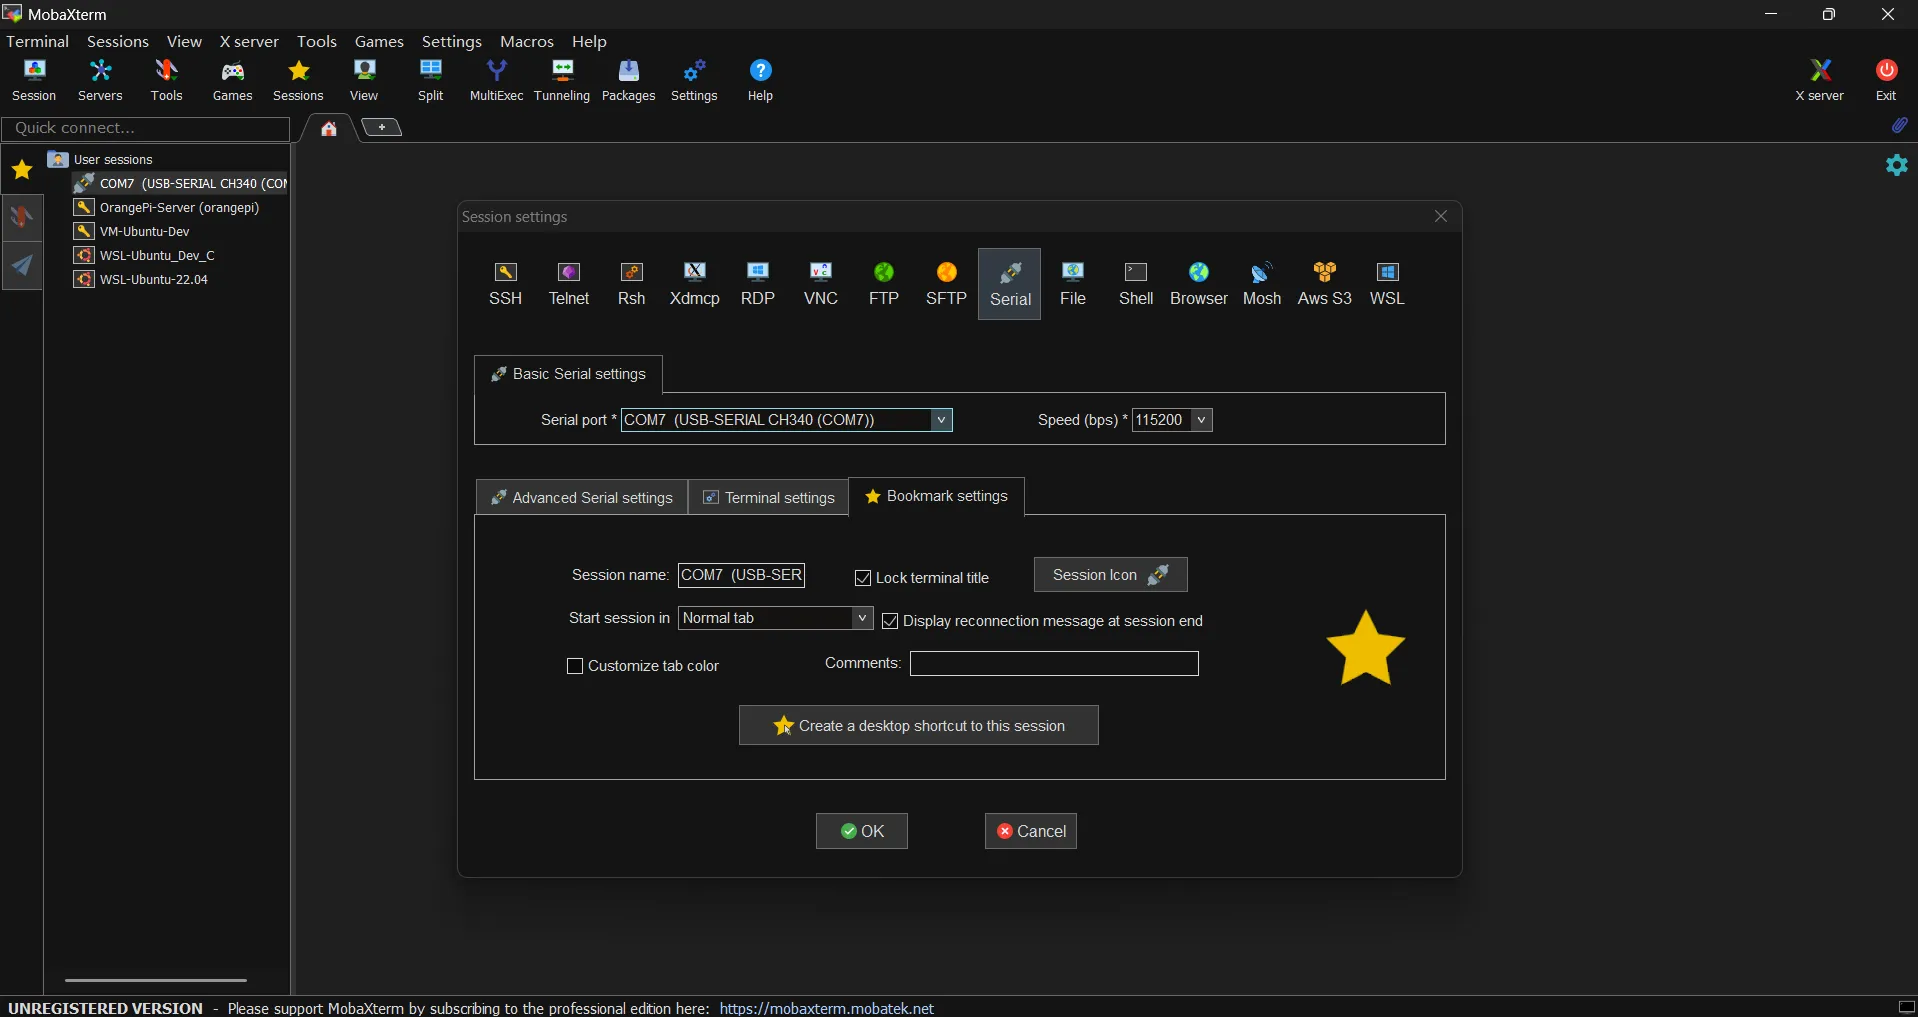The image size is (1918, 1017).
Task: Choose the VNC session type
Action: coord(820,284)
